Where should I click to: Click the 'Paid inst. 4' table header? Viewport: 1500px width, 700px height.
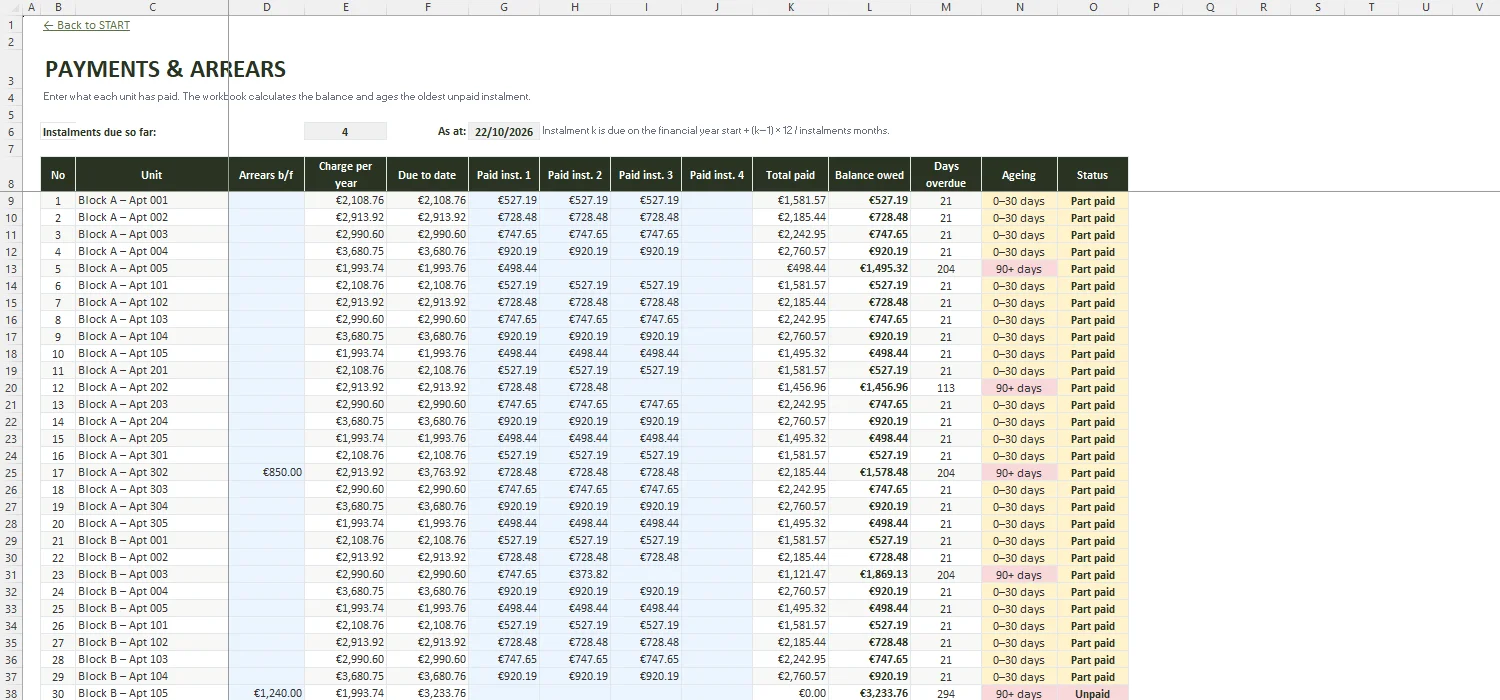717,174
